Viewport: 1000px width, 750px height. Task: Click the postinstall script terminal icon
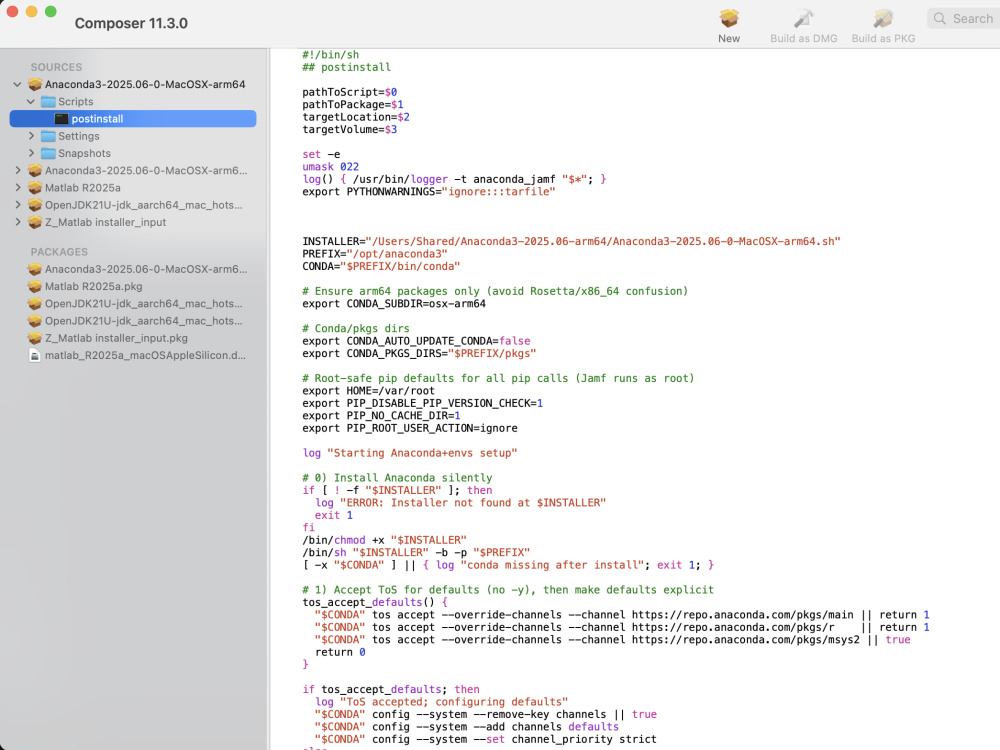pos(61,119)
